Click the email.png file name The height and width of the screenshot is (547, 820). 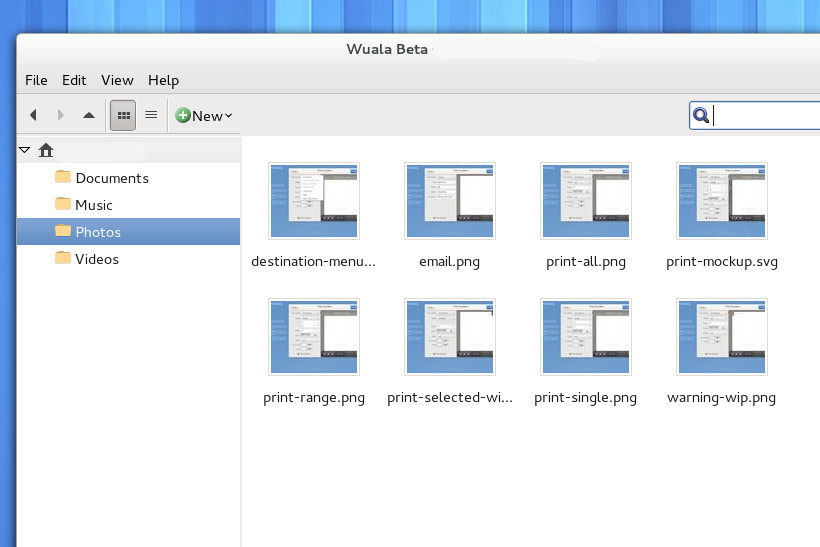450,261
